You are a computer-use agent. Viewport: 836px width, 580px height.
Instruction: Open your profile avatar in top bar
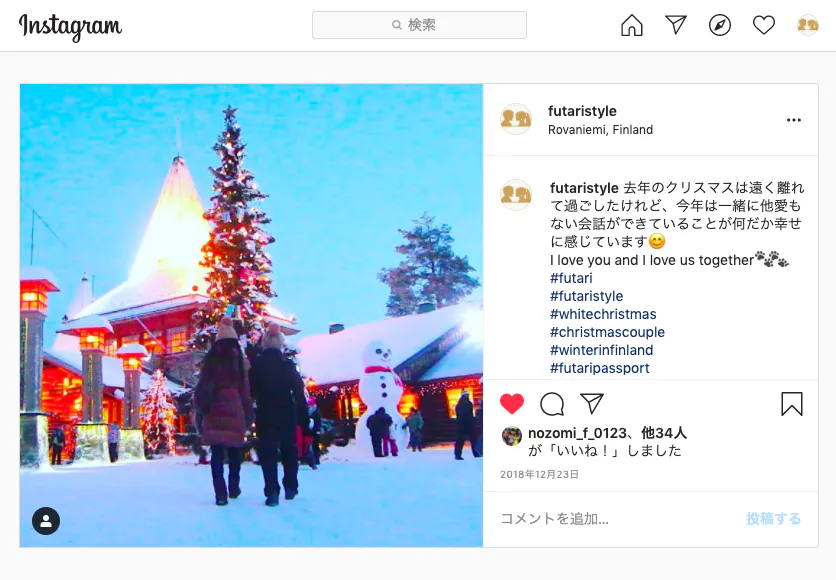point(807,25)
